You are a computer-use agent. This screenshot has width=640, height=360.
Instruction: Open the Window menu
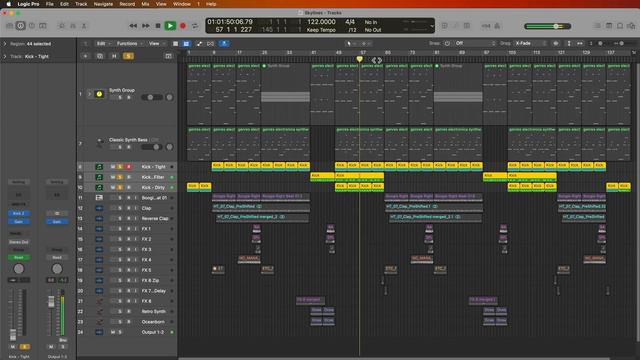pos(182,4)
